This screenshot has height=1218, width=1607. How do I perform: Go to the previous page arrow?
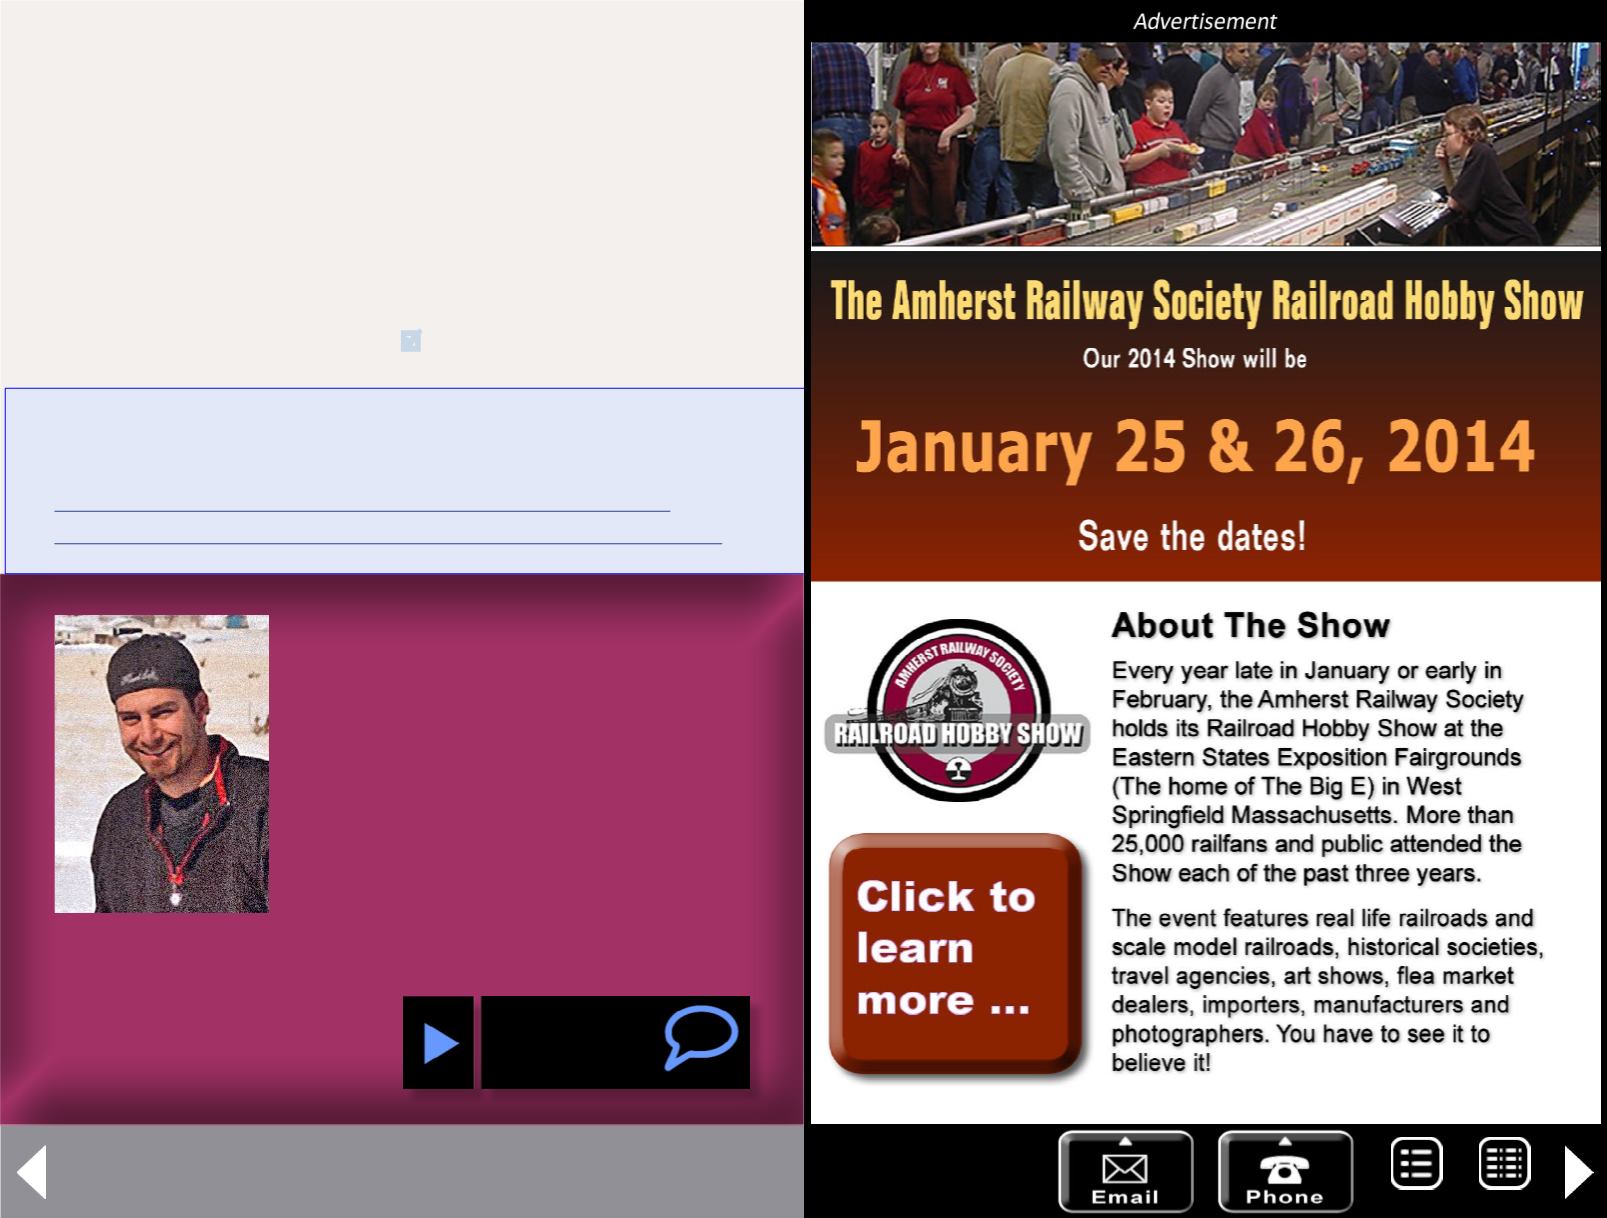pyautogui.click(x=32, y=1171)
